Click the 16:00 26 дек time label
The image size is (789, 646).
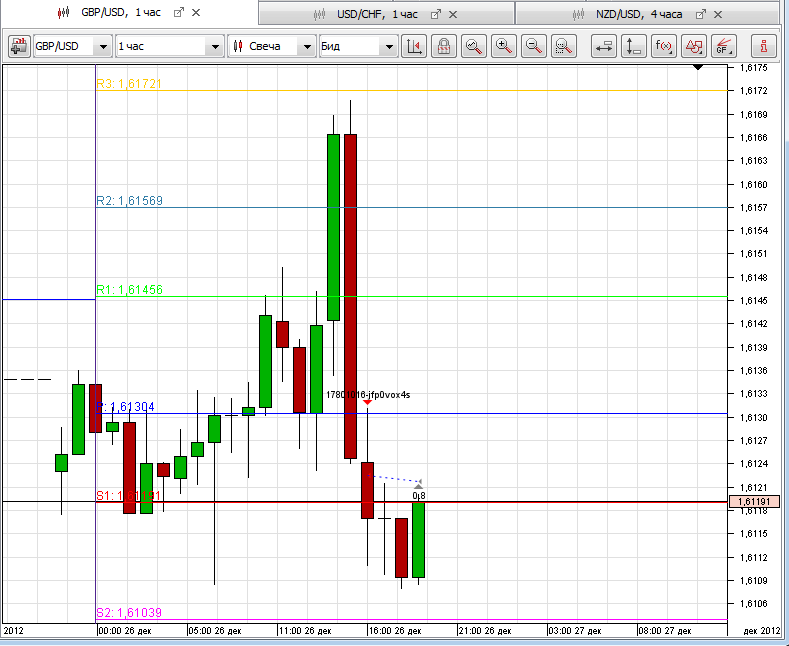pos(394,631)
